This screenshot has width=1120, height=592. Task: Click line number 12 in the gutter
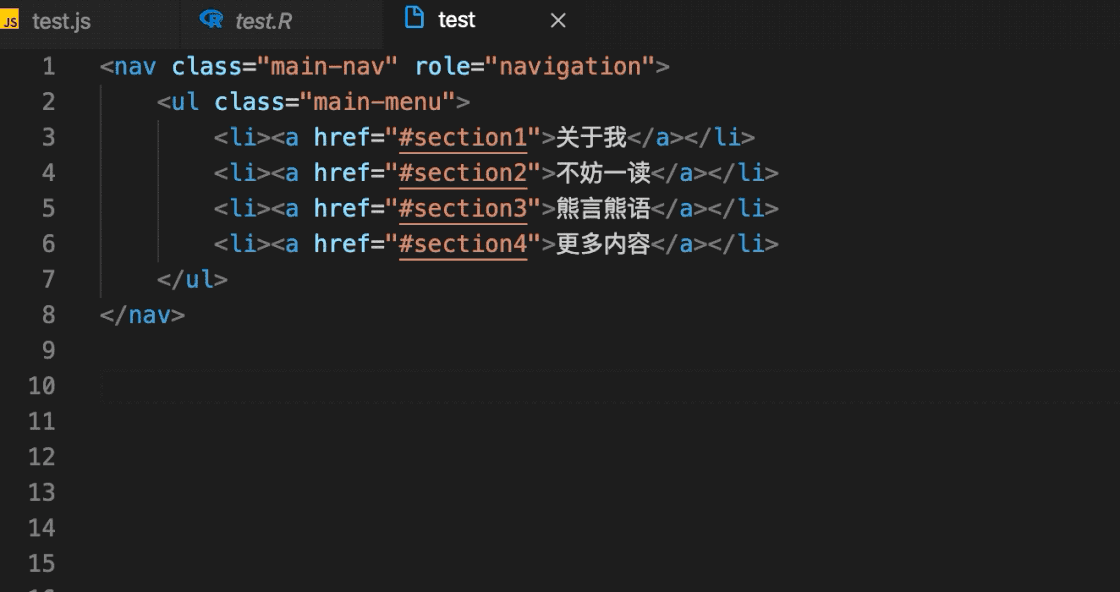tap(42, 457)
